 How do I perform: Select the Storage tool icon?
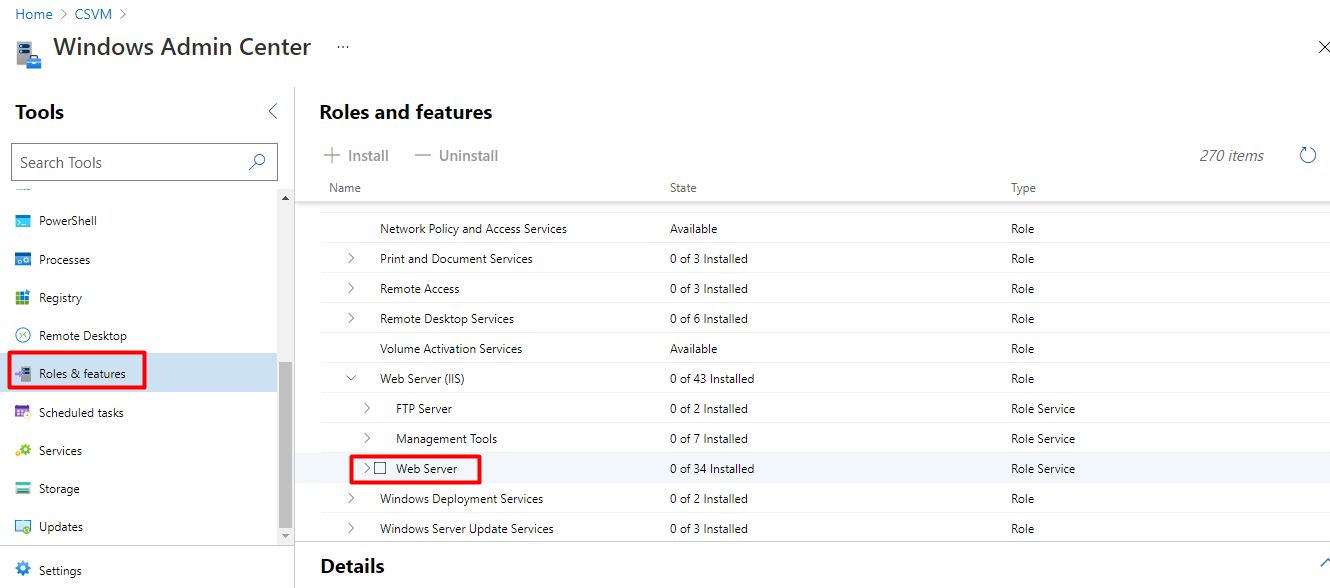pos(23,489)
